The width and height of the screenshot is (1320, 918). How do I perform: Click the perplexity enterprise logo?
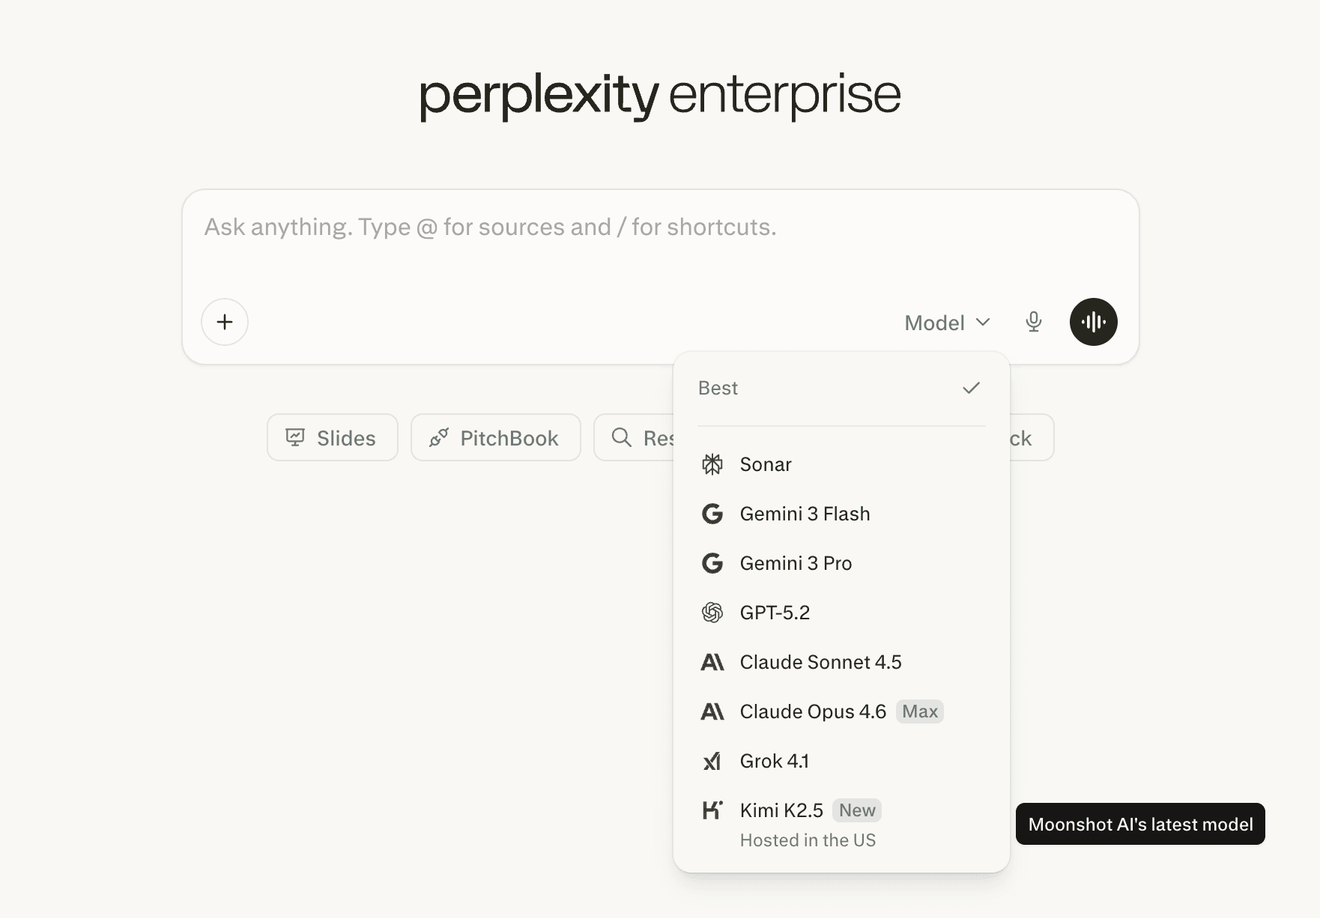click(660, 96)
